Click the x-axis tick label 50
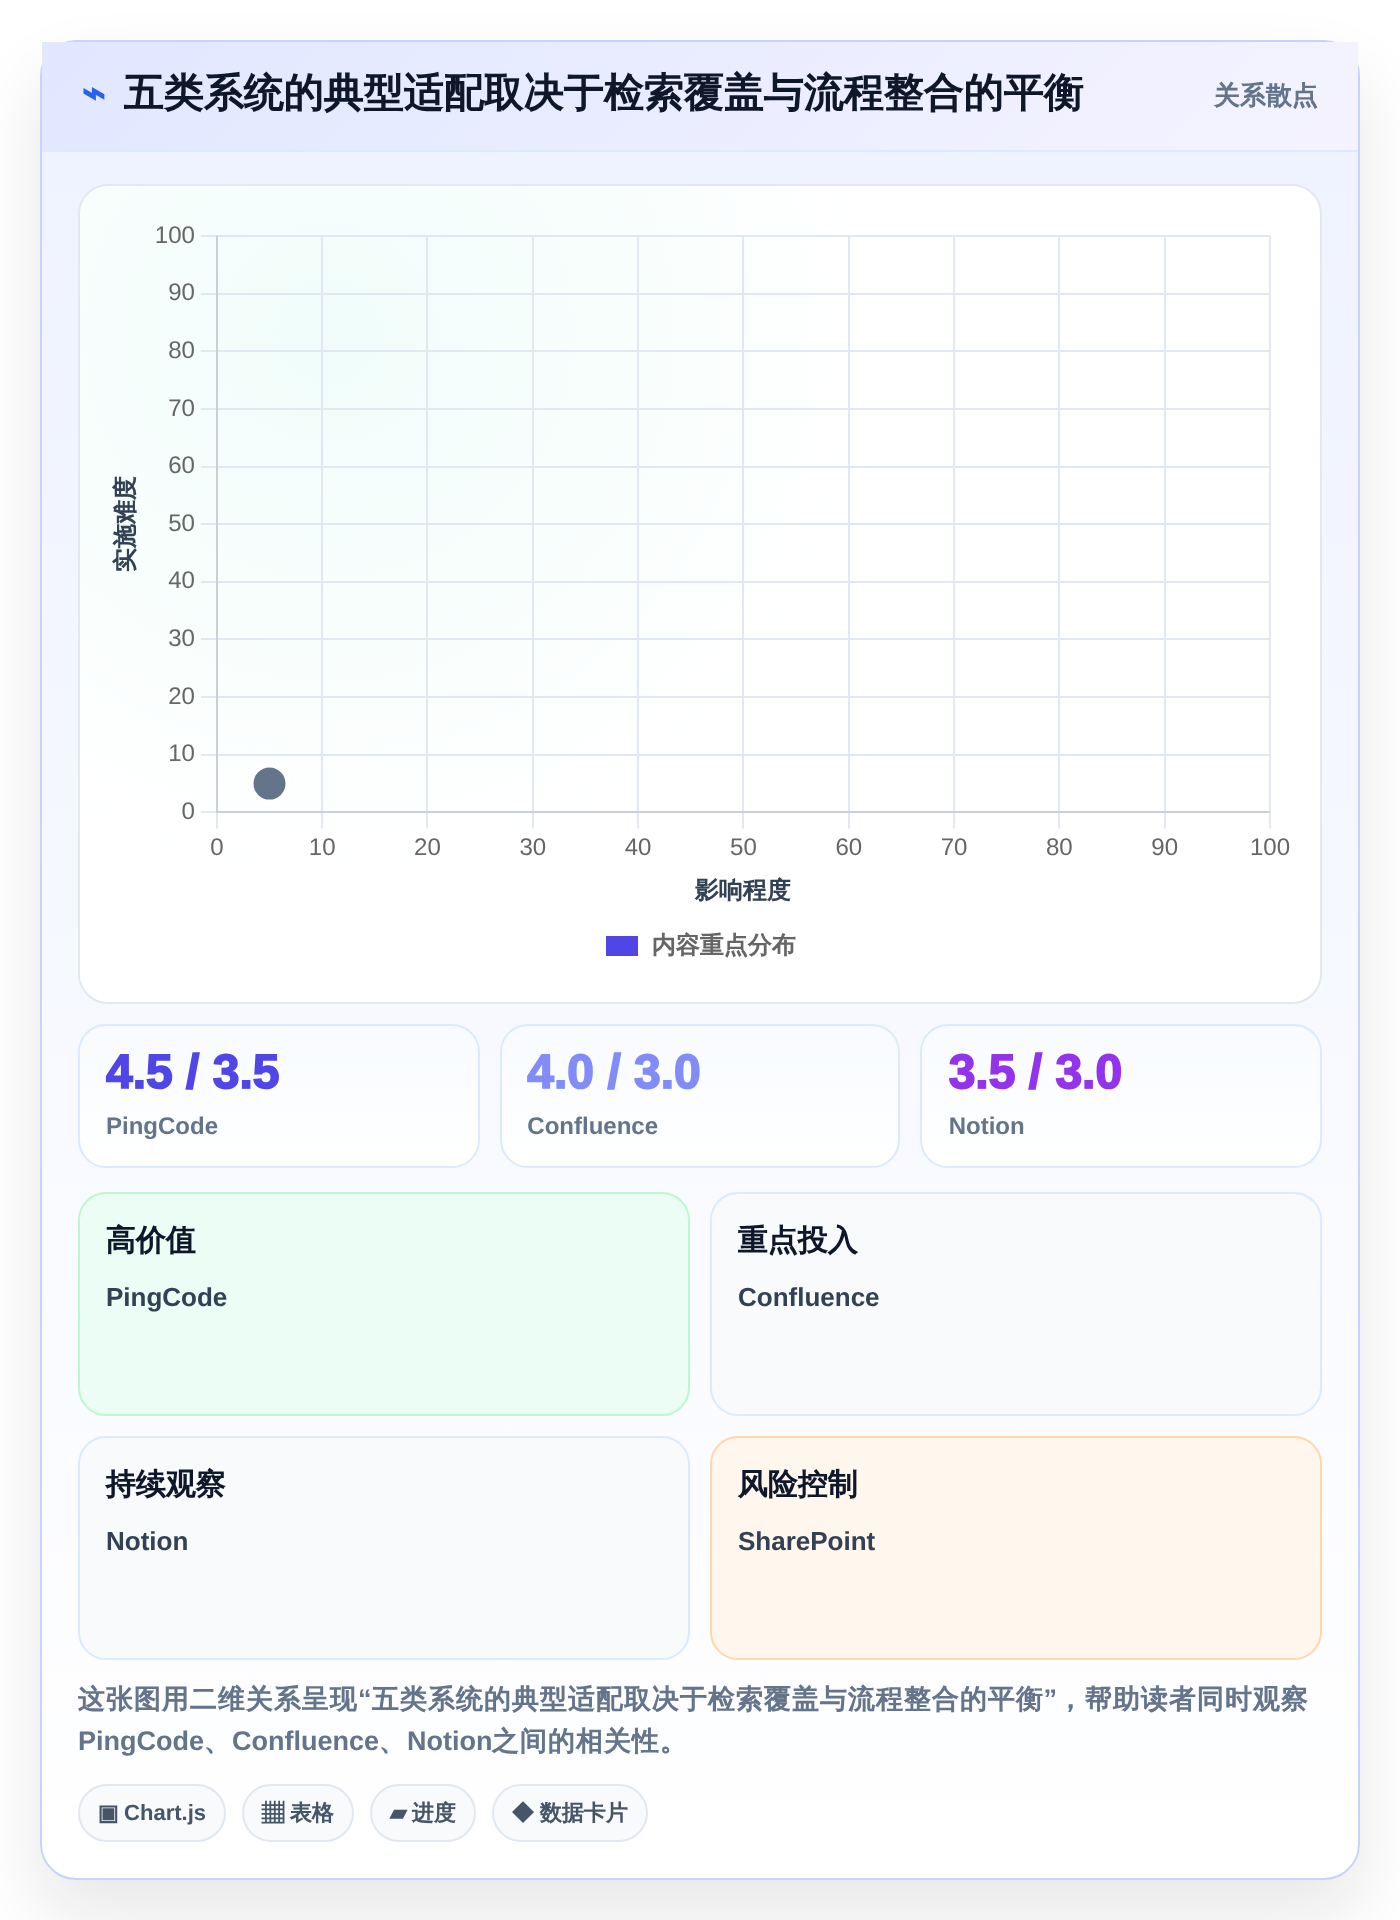 point(743,847)
